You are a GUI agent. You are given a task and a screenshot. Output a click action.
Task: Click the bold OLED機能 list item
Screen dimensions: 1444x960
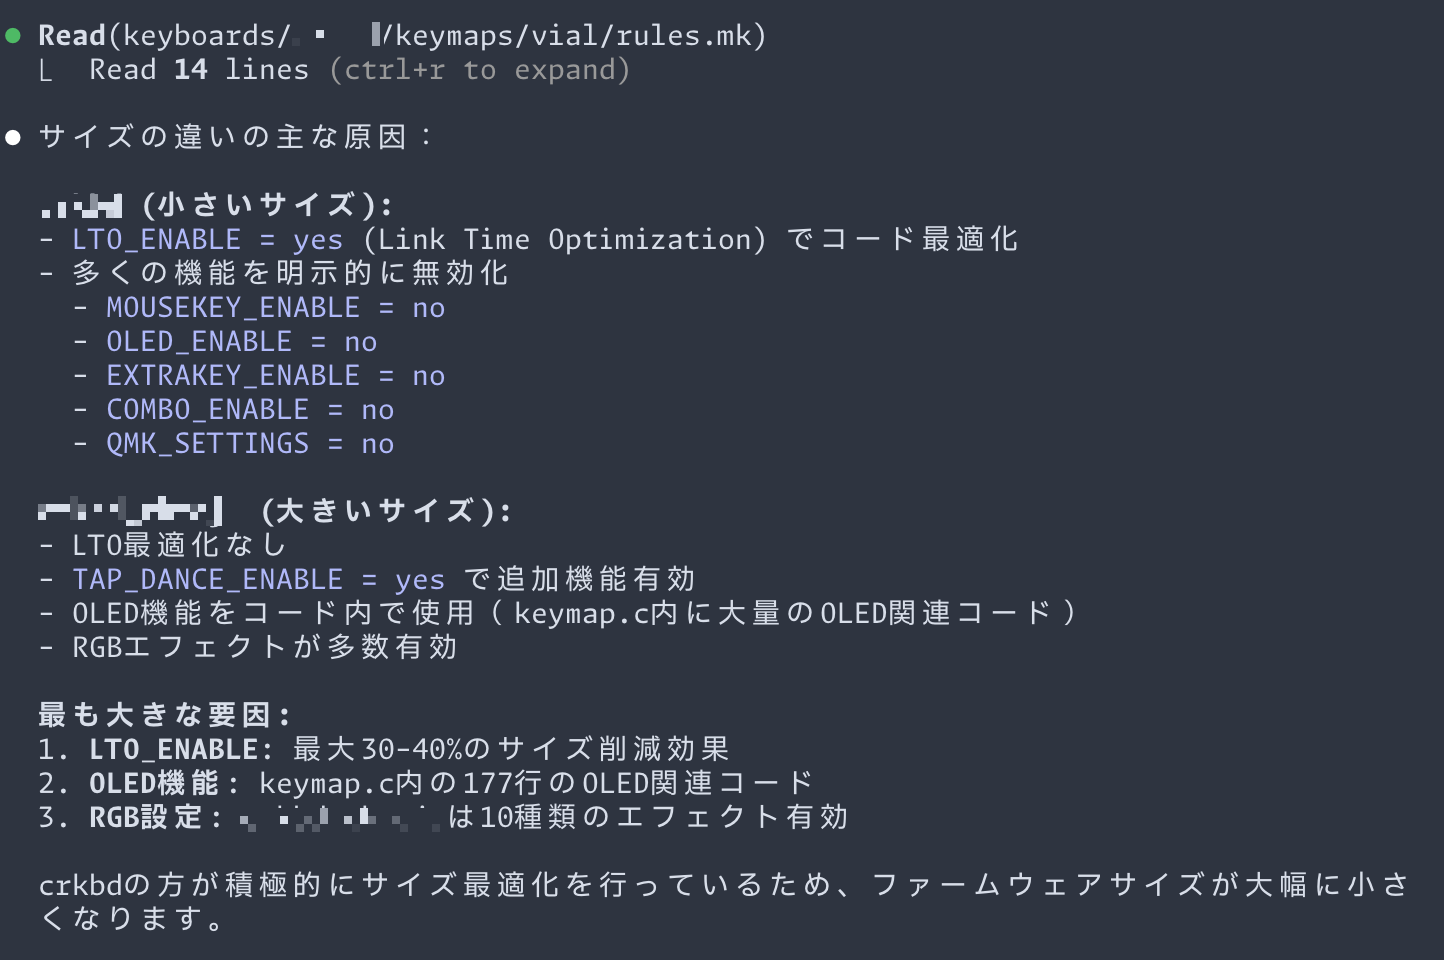click(x=165, y=784)
